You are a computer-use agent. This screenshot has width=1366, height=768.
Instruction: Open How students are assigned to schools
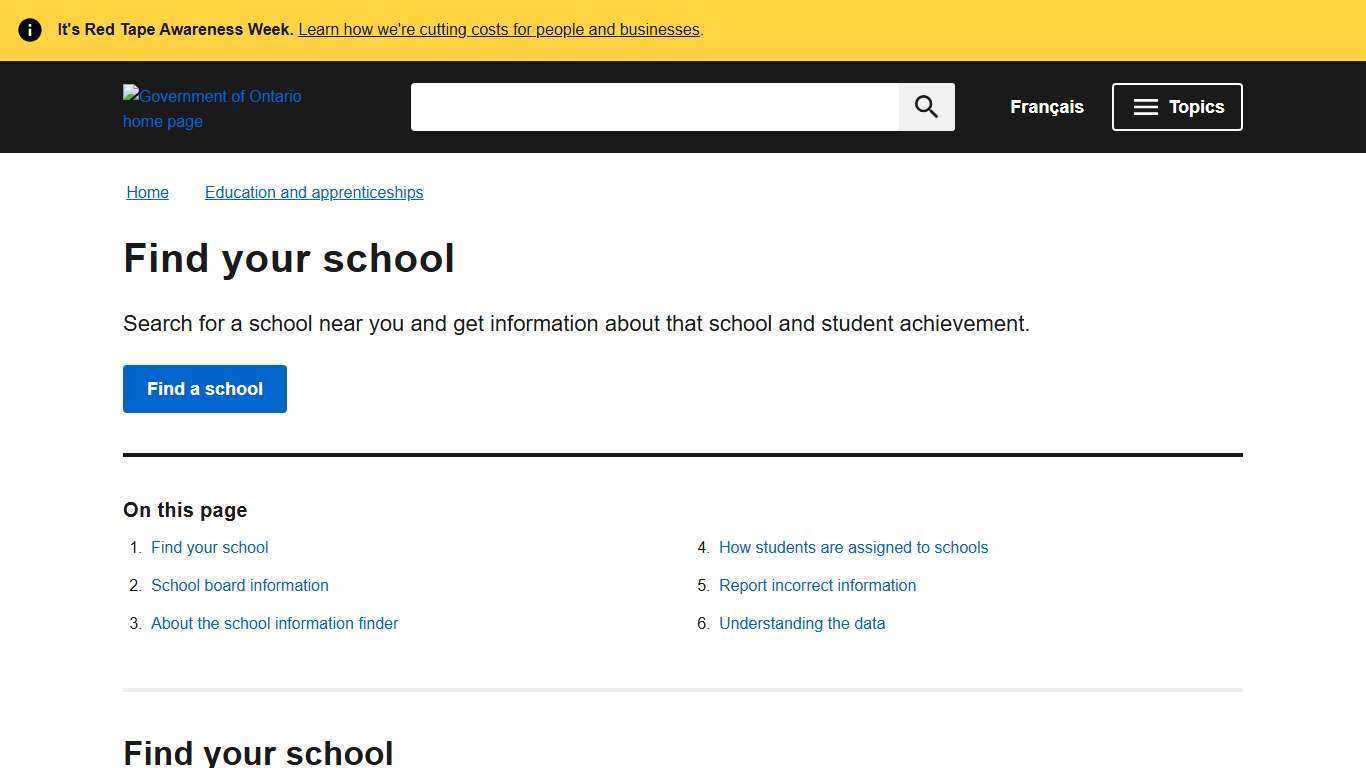coord(853,547)
